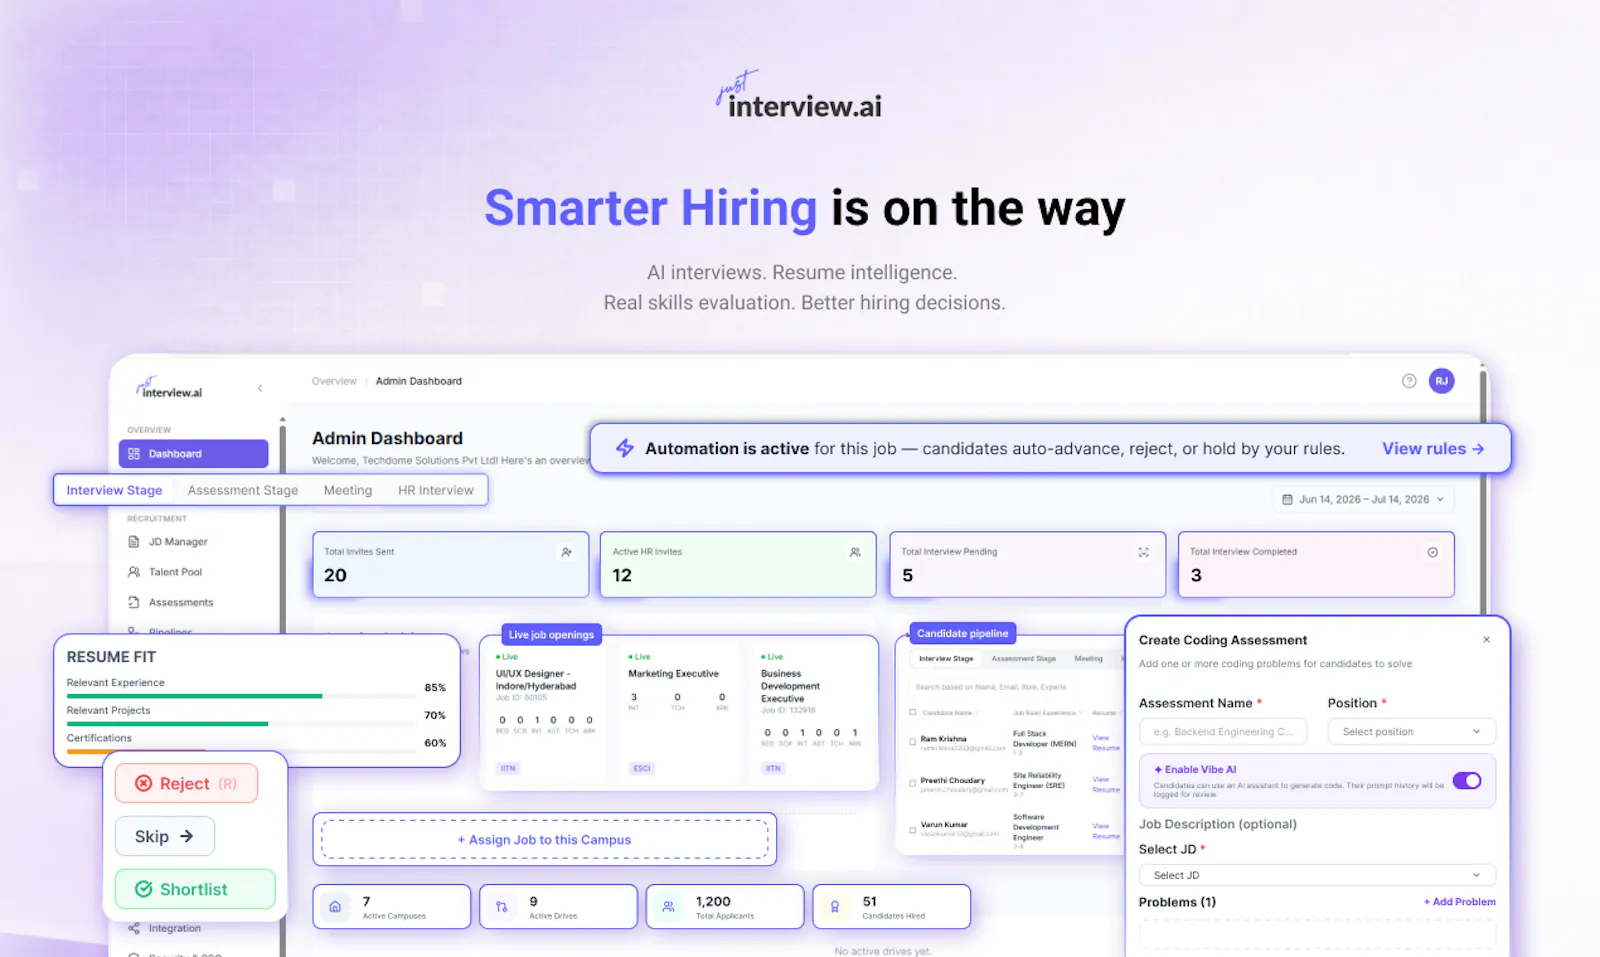Click the Shortlist button
Viewport: 1600px width, 957px height.
(x=195, y=889)
